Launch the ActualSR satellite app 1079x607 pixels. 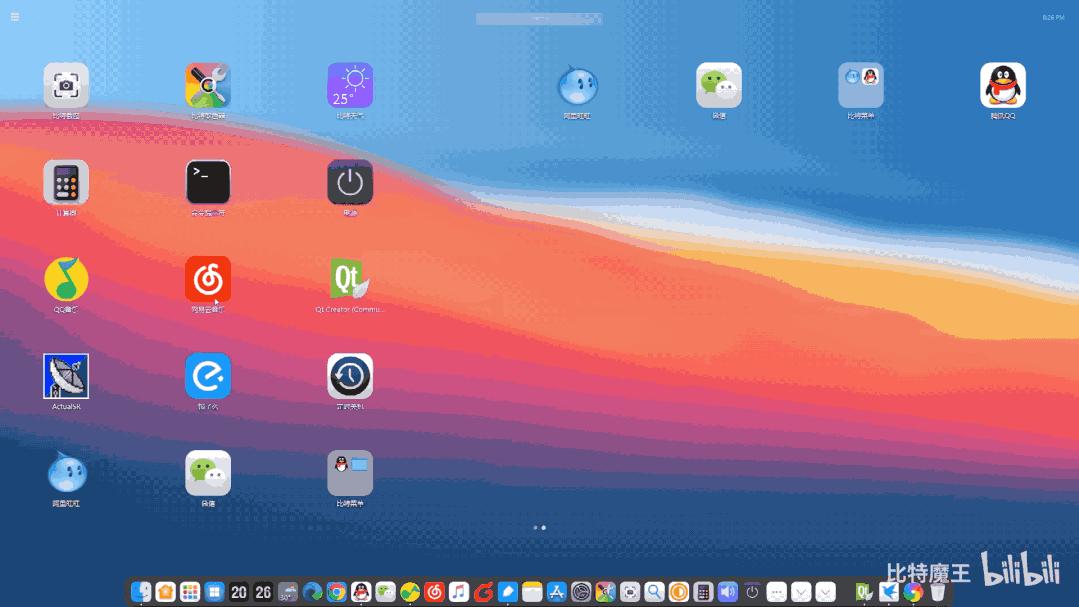click(x=65, y=374)
